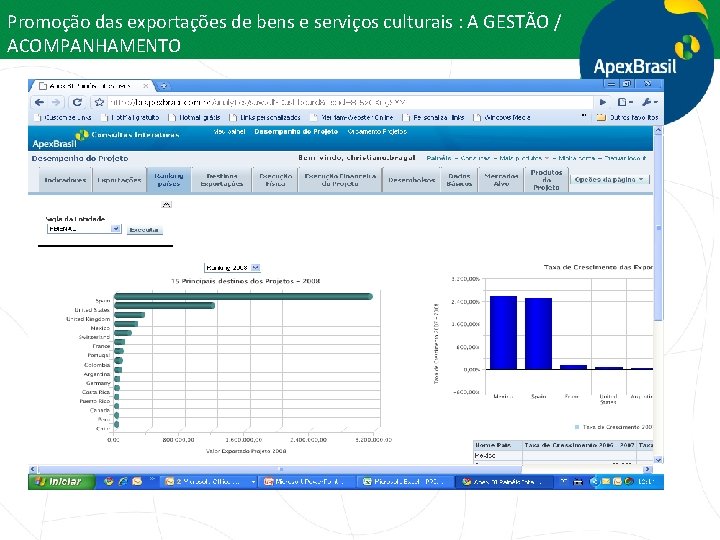Click the ApexBrasil logo in page header
This screenshot has width=720, height=540.
[x=59, y=140]
